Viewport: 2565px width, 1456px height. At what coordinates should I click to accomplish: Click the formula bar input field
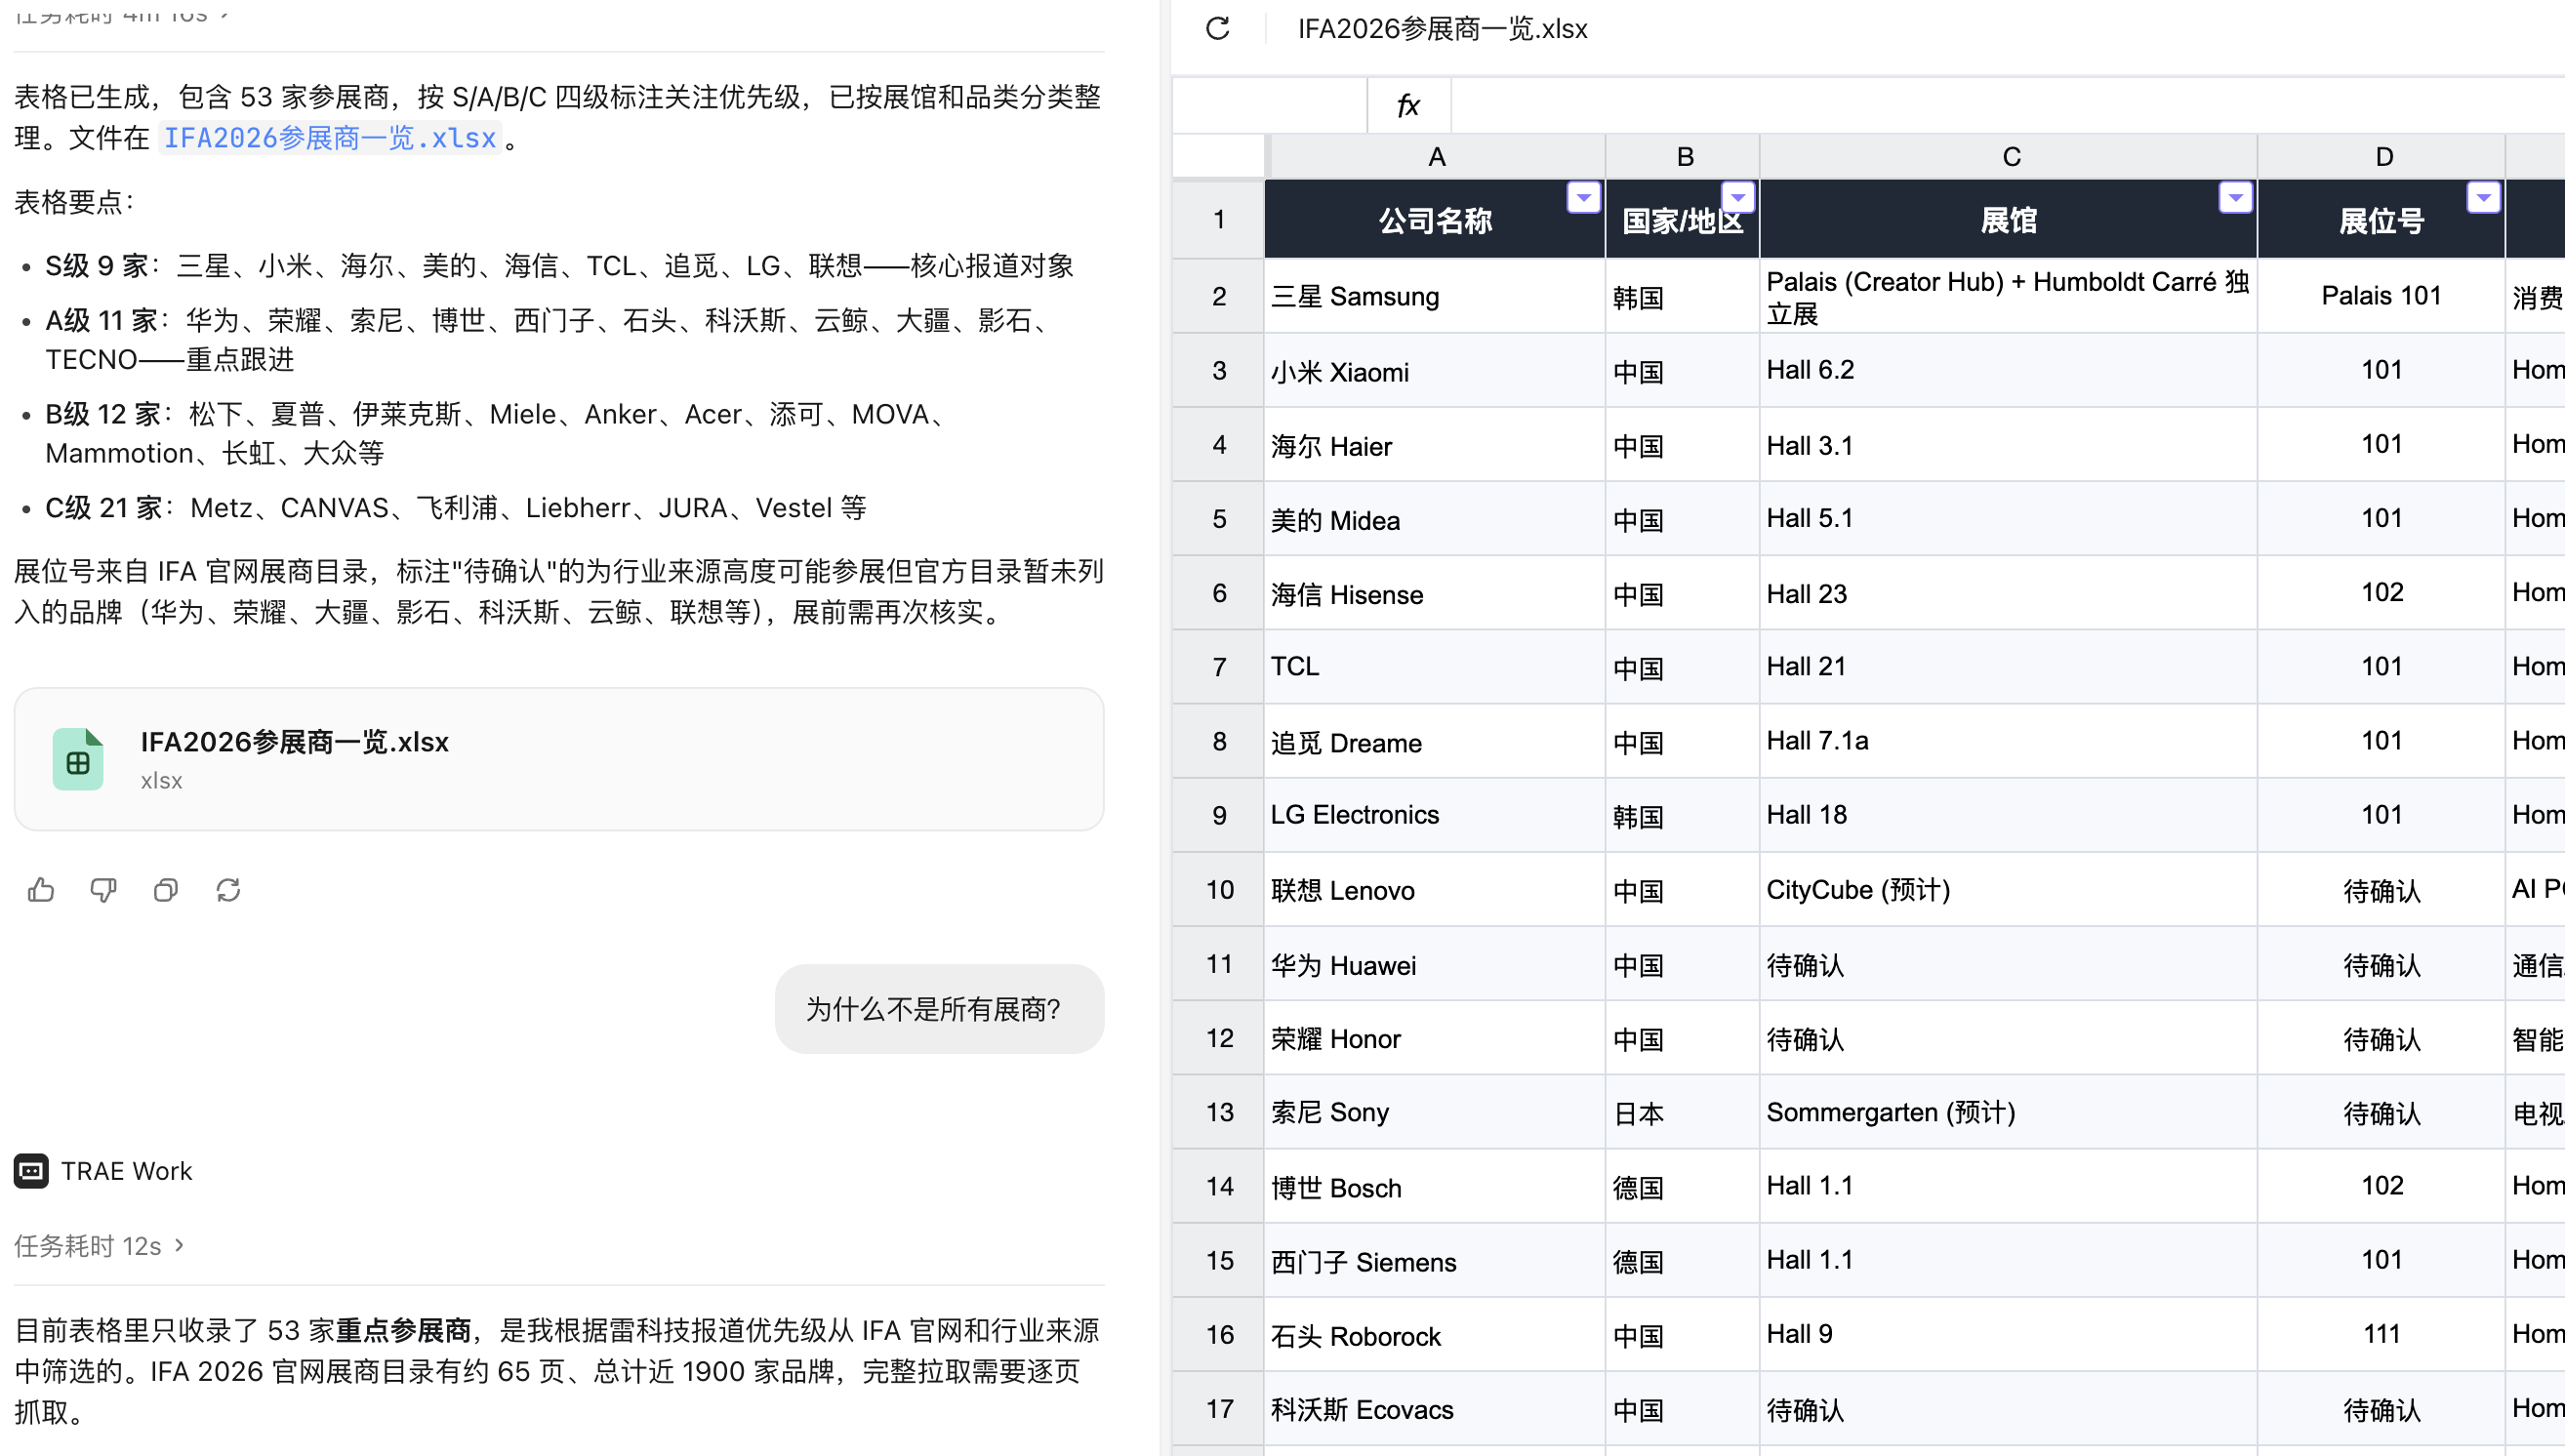point(2008,105)
